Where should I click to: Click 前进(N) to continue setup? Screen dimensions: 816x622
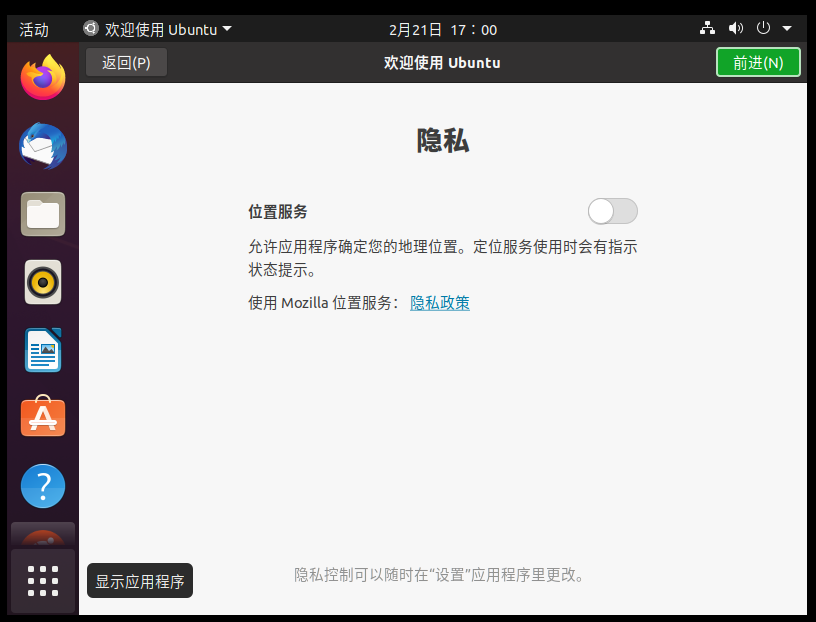[x=758, y=61]
